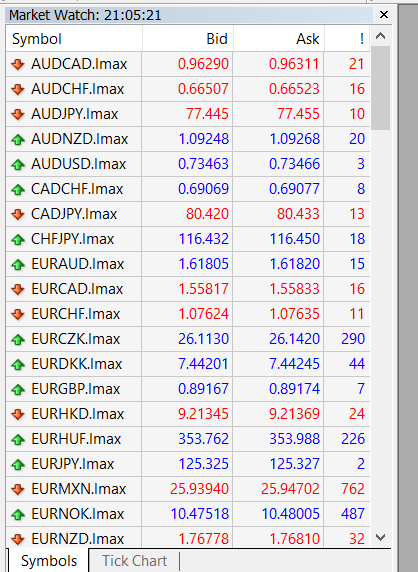Viewport: 418px width, 572px height.
Task: Click the up arrow icon beside EURHUF.lmax
Action: (x=18, y=439)
